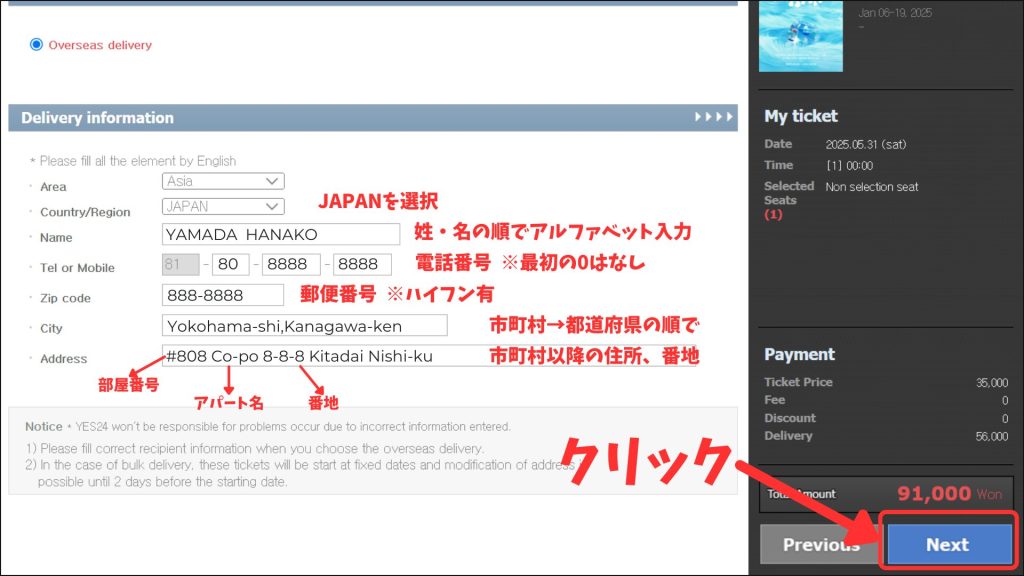Screen dimensions: 1024x576
Task: Click the country code field showing 81
Action: 180,264
